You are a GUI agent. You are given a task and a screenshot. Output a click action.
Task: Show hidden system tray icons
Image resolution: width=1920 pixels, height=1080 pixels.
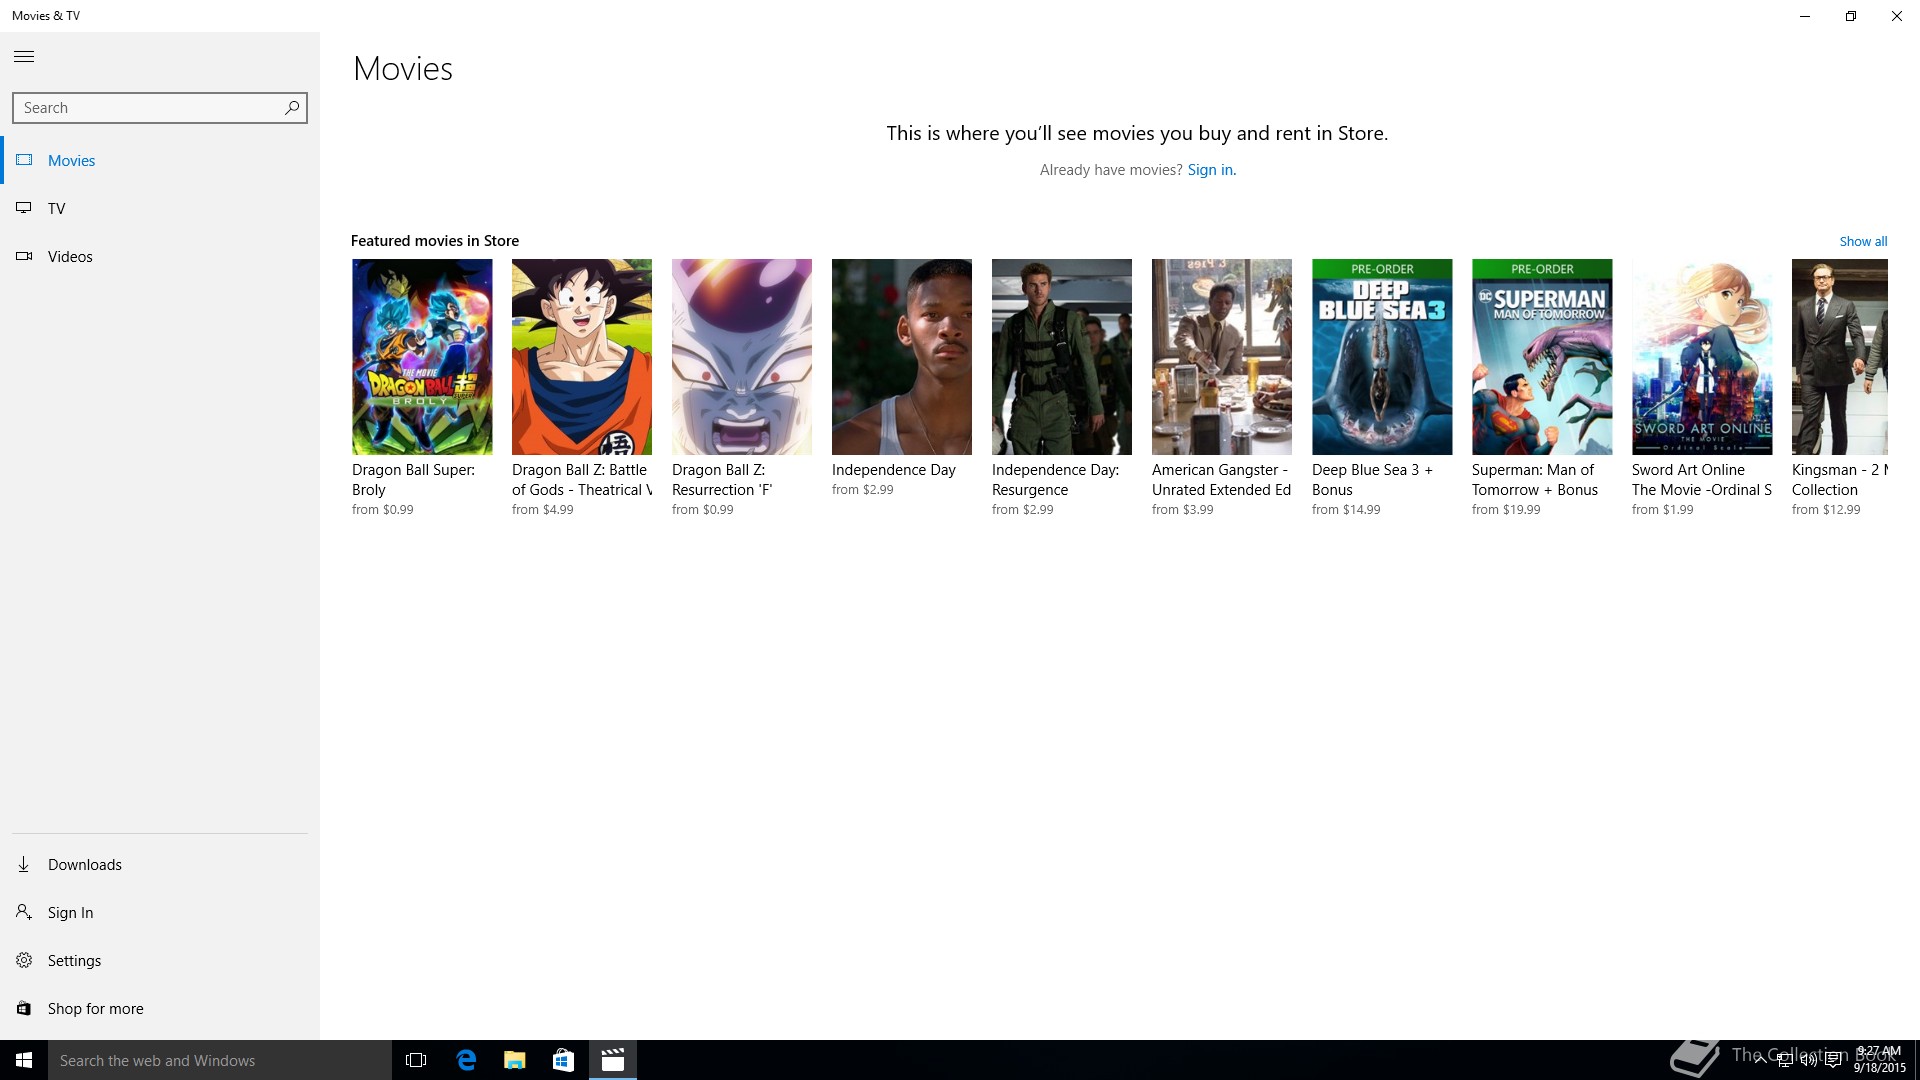point(1760,1061)
